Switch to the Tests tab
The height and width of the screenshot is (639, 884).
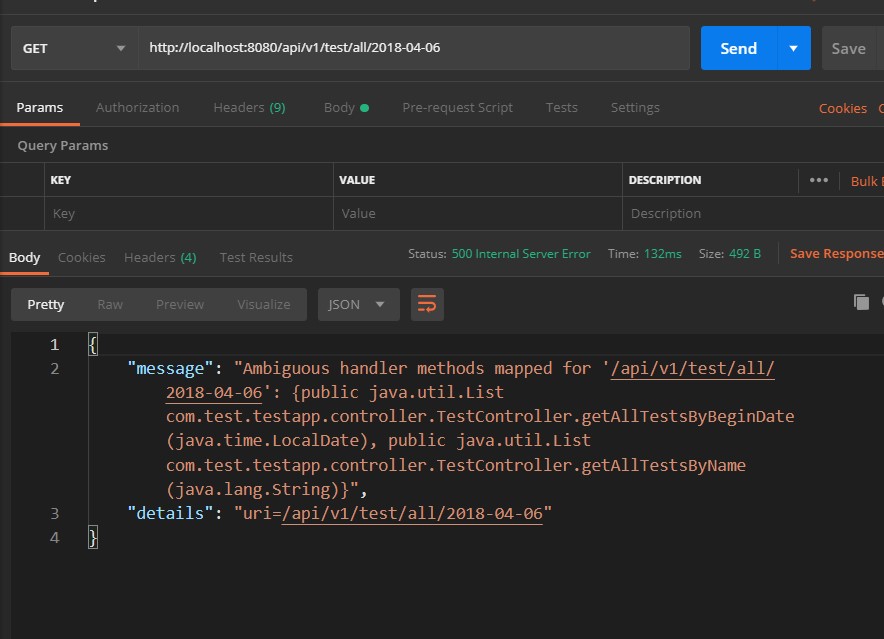coord(561,107)
